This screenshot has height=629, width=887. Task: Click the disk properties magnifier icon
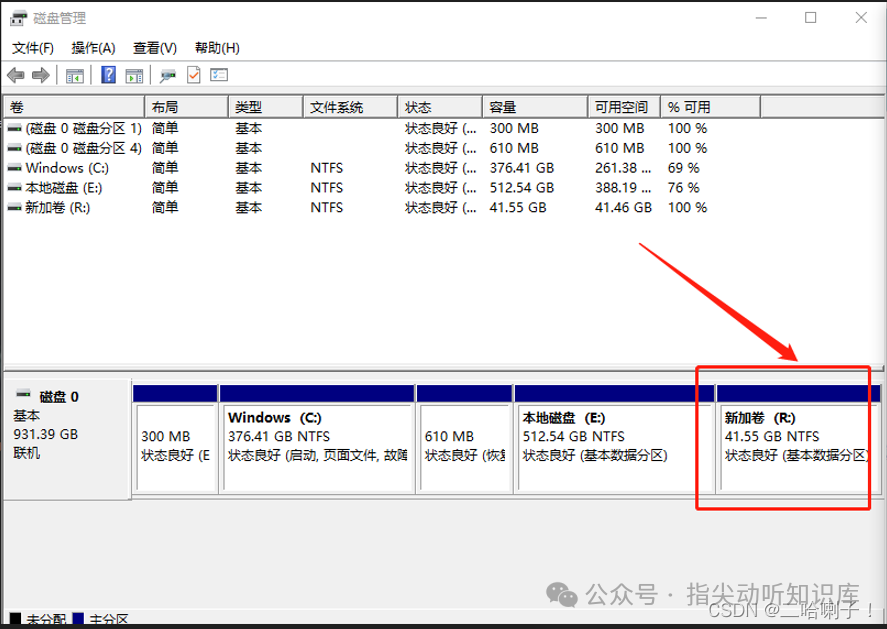pyautogui.click(x=166, y=75)
